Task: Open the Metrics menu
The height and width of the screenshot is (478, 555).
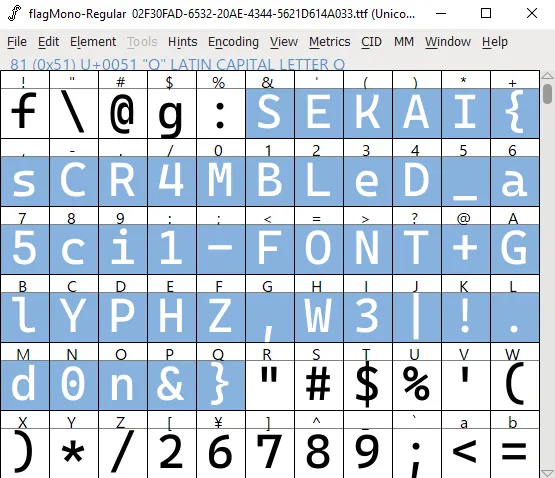Action: (x=330, y=42)
